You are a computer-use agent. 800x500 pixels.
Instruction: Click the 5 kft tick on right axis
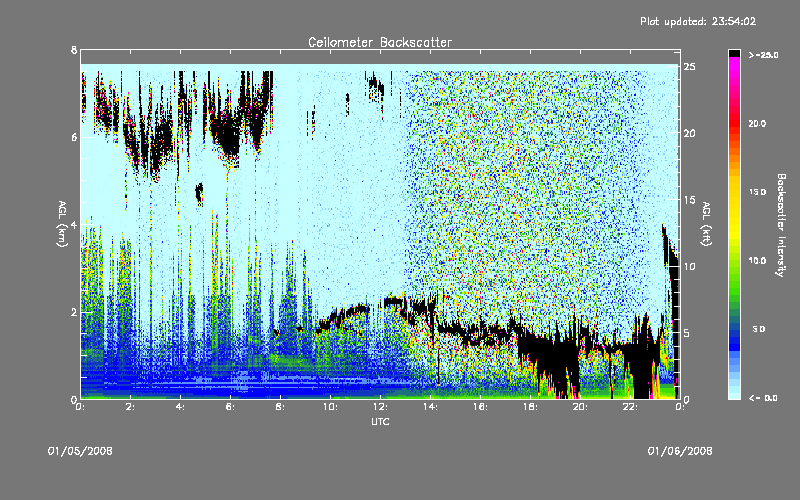[687, 333]
